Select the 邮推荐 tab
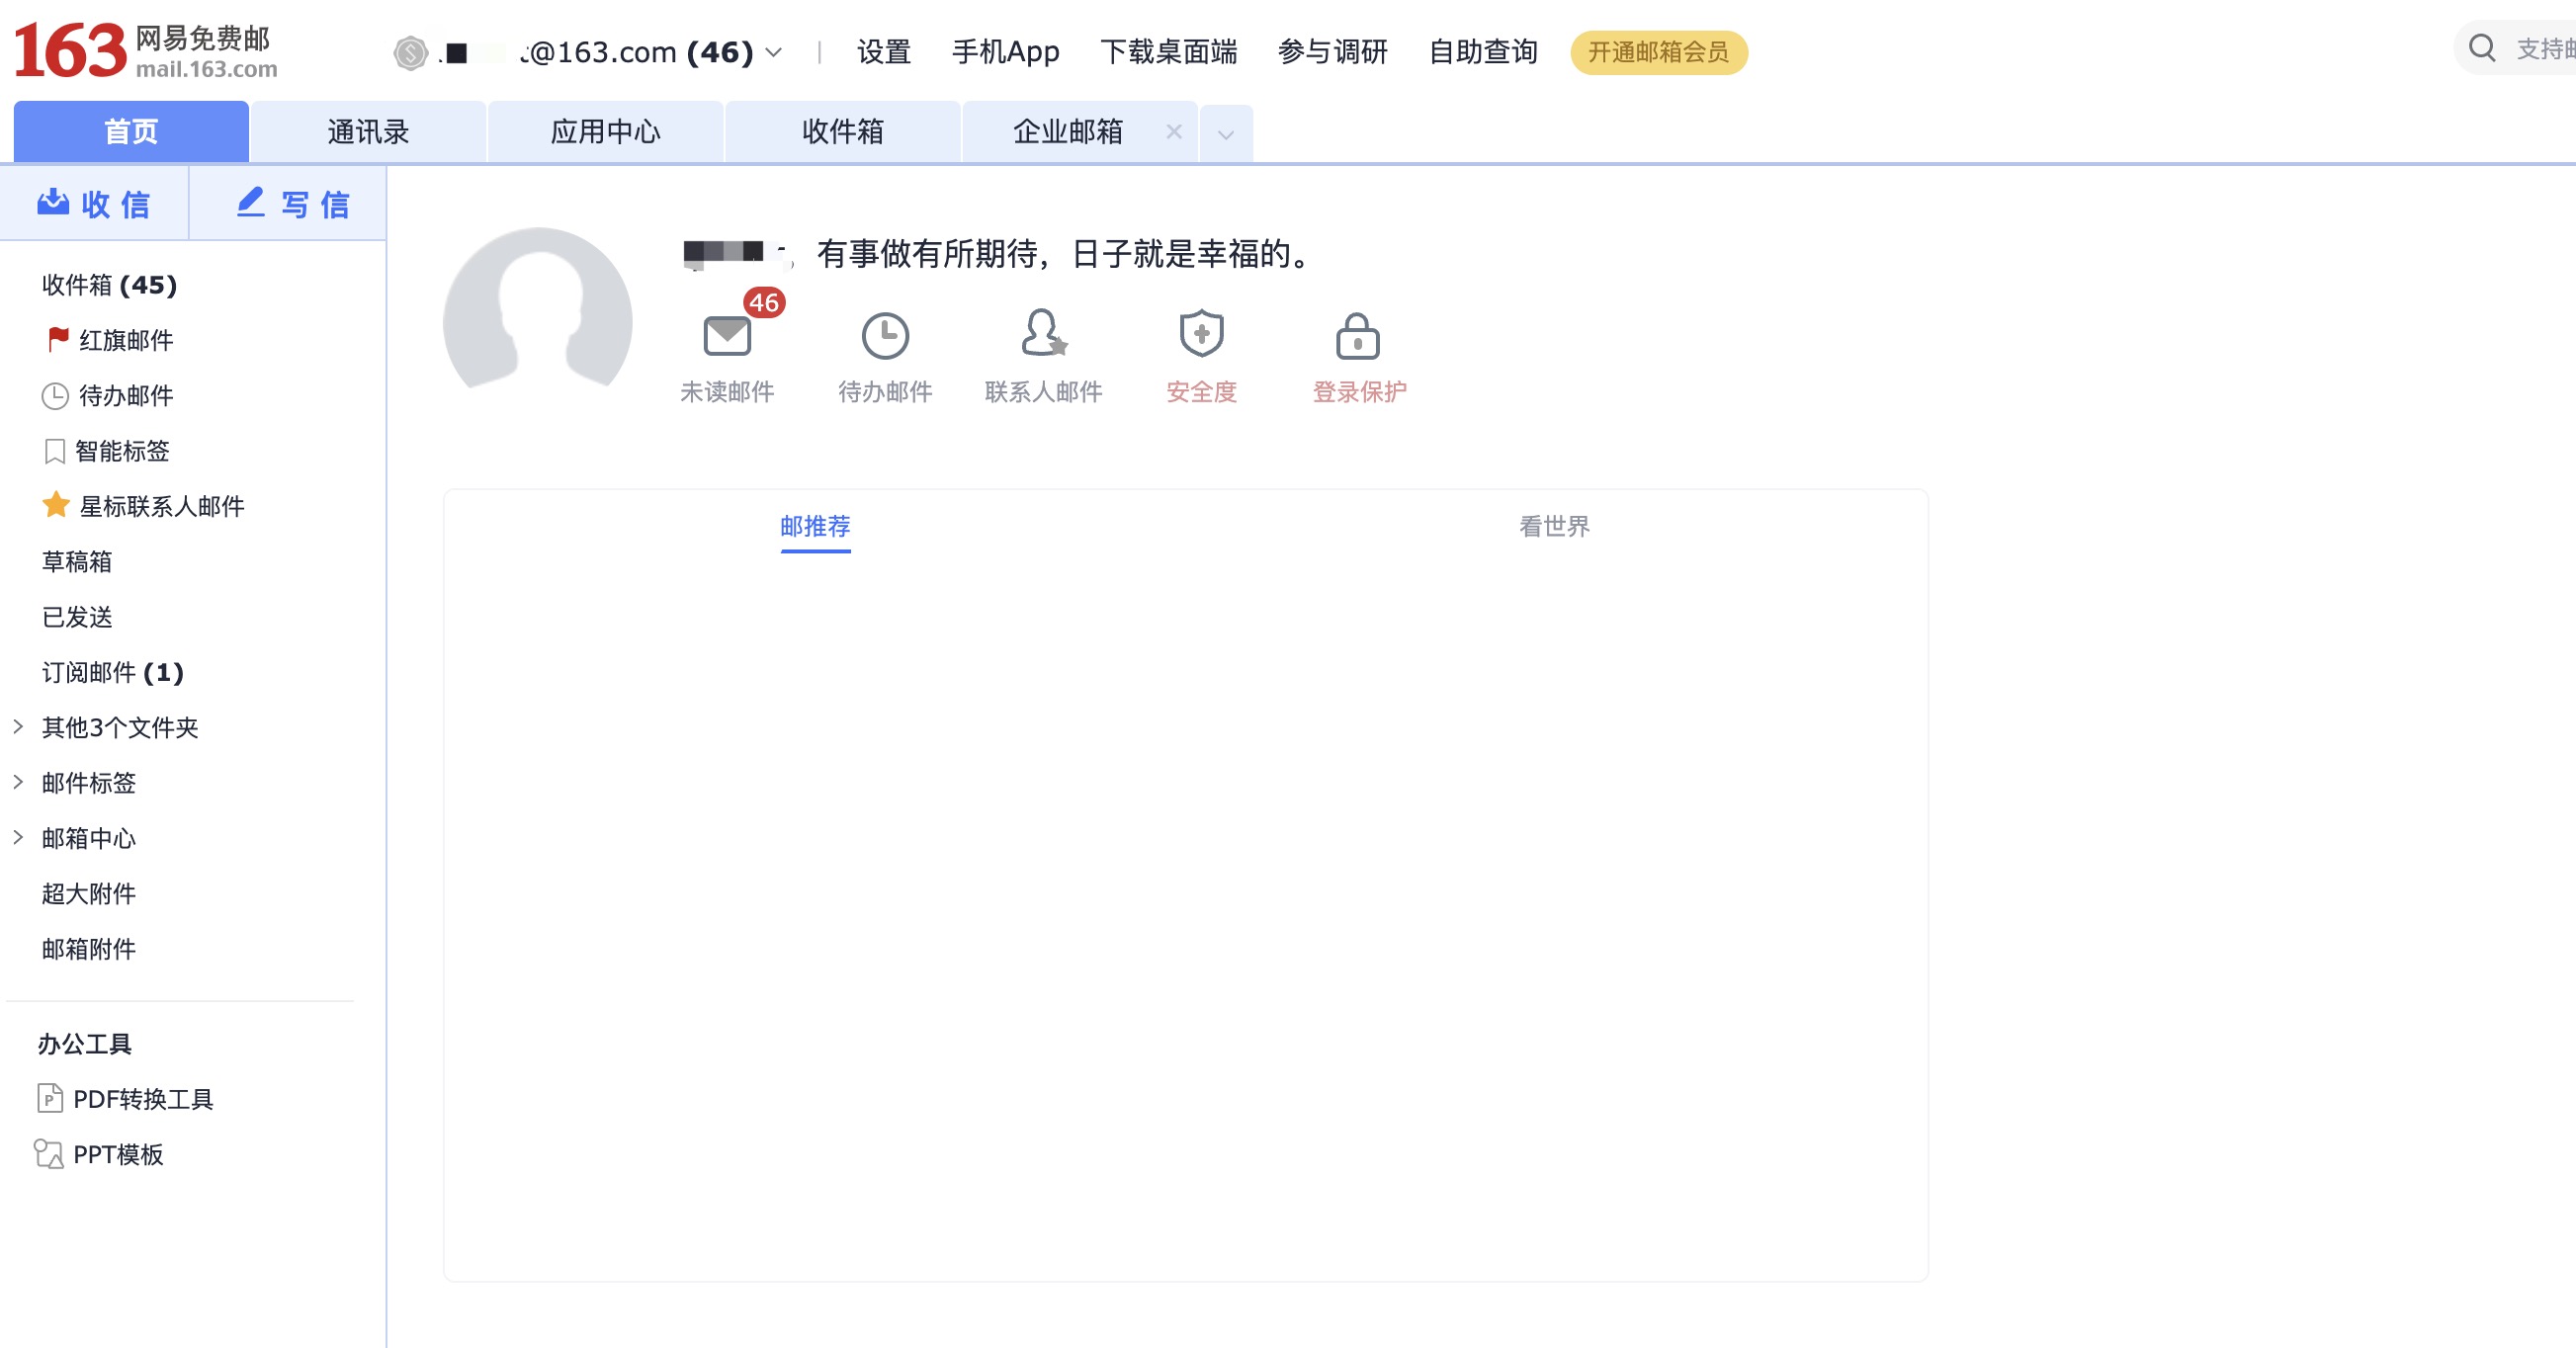Screen dimensions: 2576x1348 click(x=815, y=526)
